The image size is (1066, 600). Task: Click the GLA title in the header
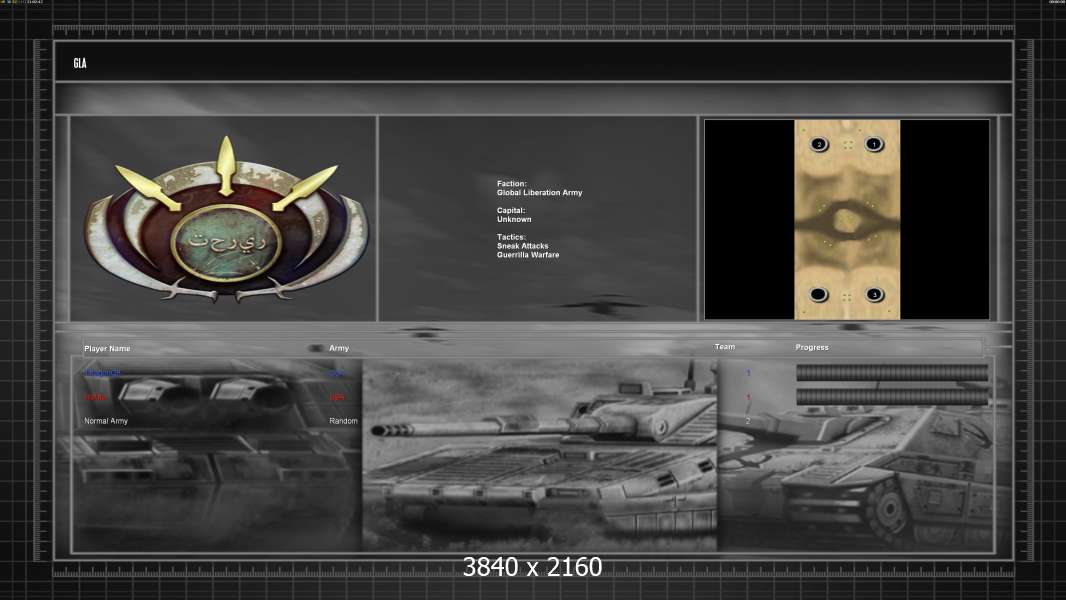80,63
